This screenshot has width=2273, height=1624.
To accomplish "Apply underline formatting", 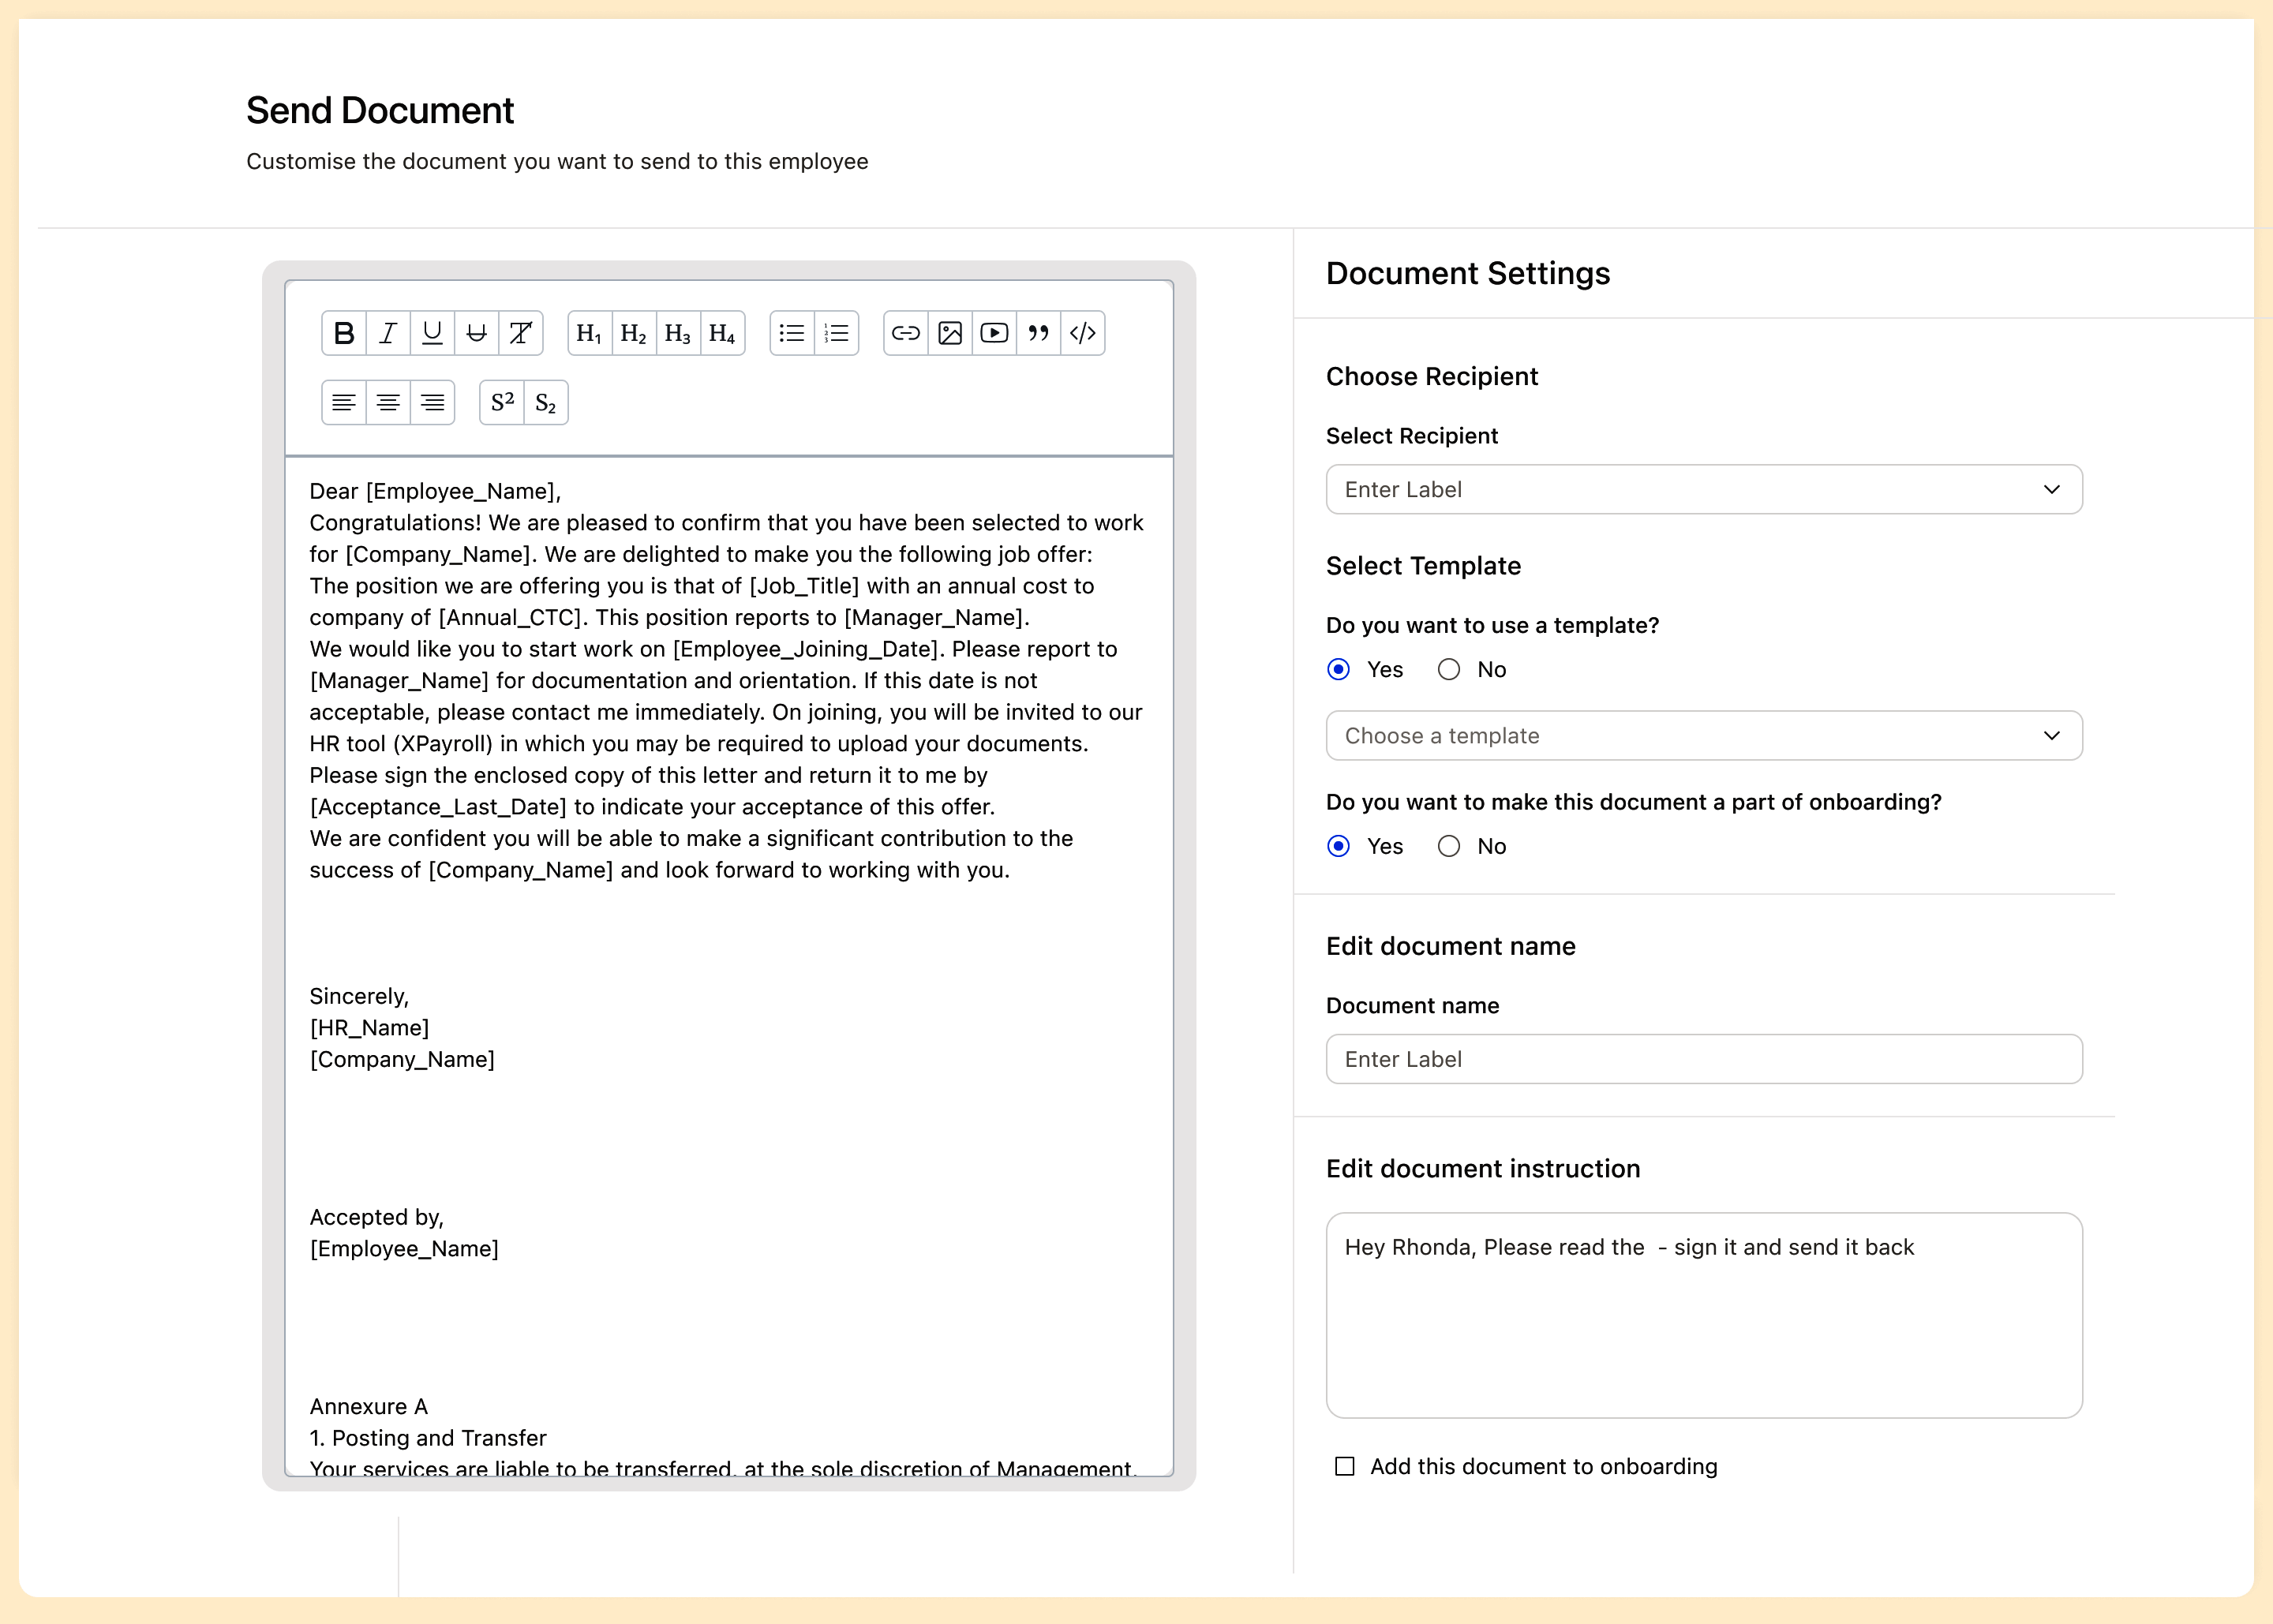I will (432, 333).
